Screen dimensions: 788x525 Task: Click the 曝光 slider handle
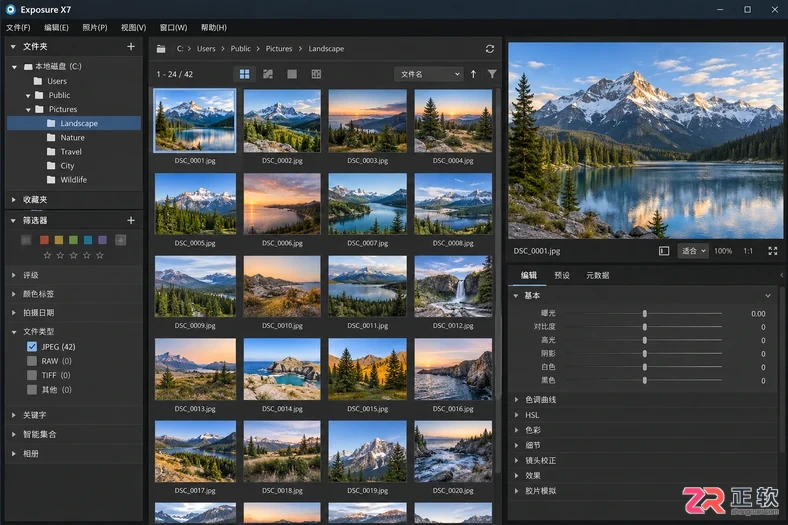644,313
